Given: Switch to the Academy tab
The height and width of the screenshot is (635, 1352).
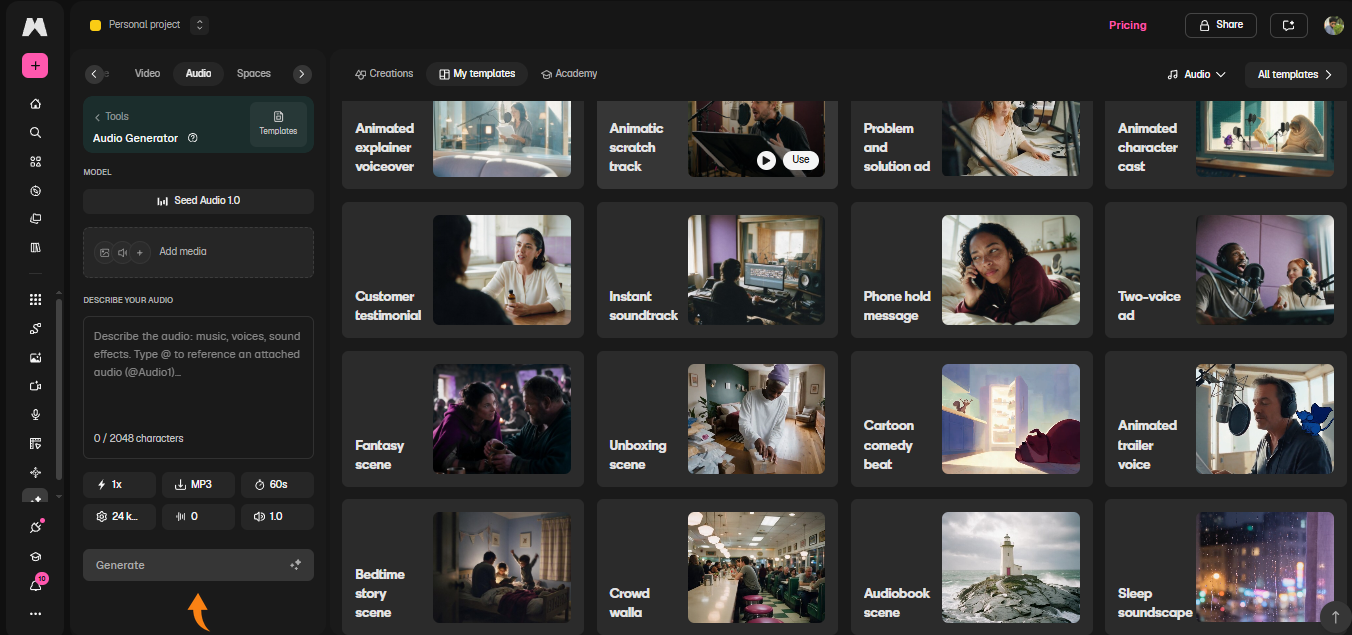Looking at the screenshot, I should click(569, 74).
